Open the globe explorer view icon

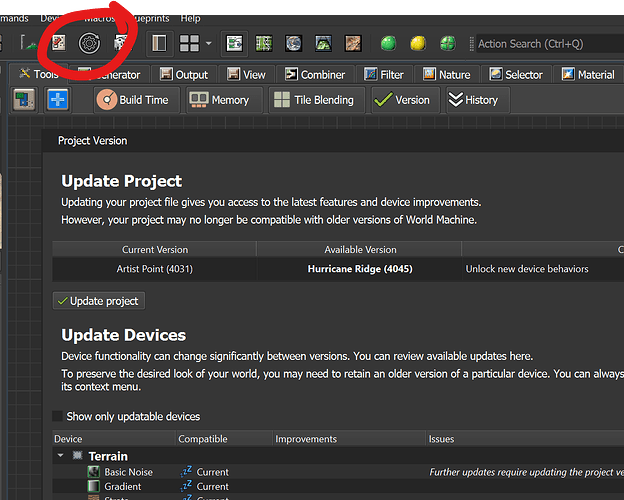(294, 43)
